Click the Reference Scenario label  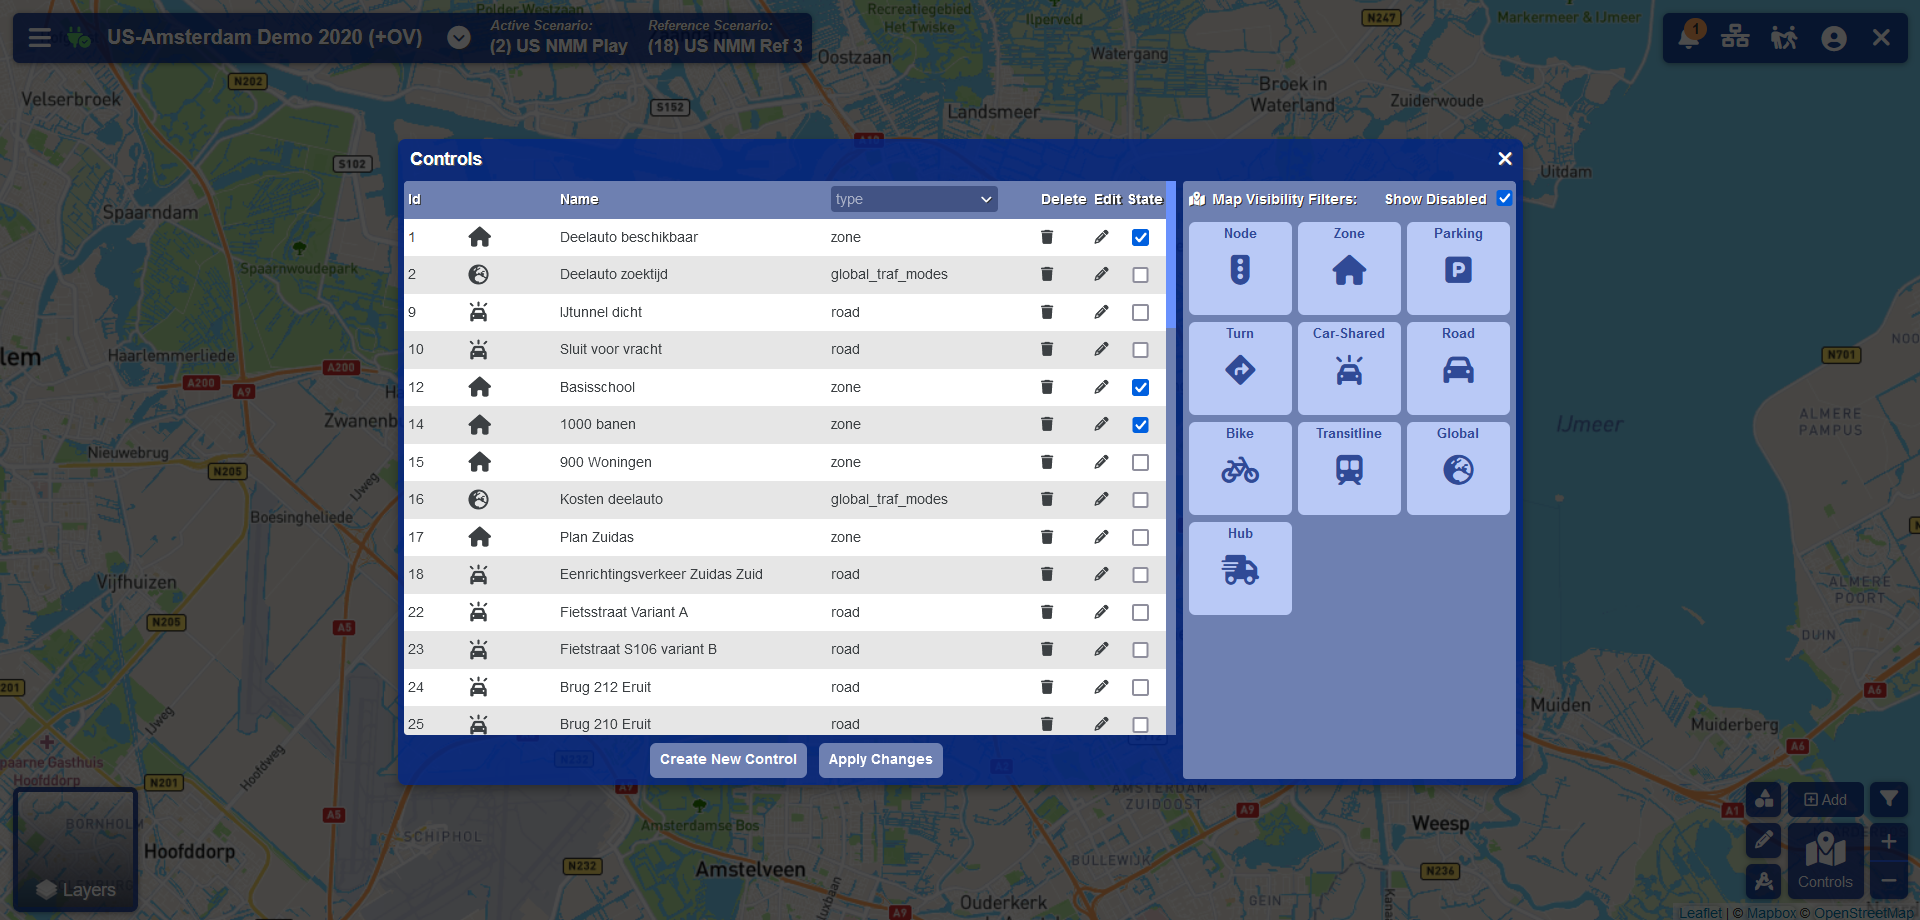(x=710, y=26)
